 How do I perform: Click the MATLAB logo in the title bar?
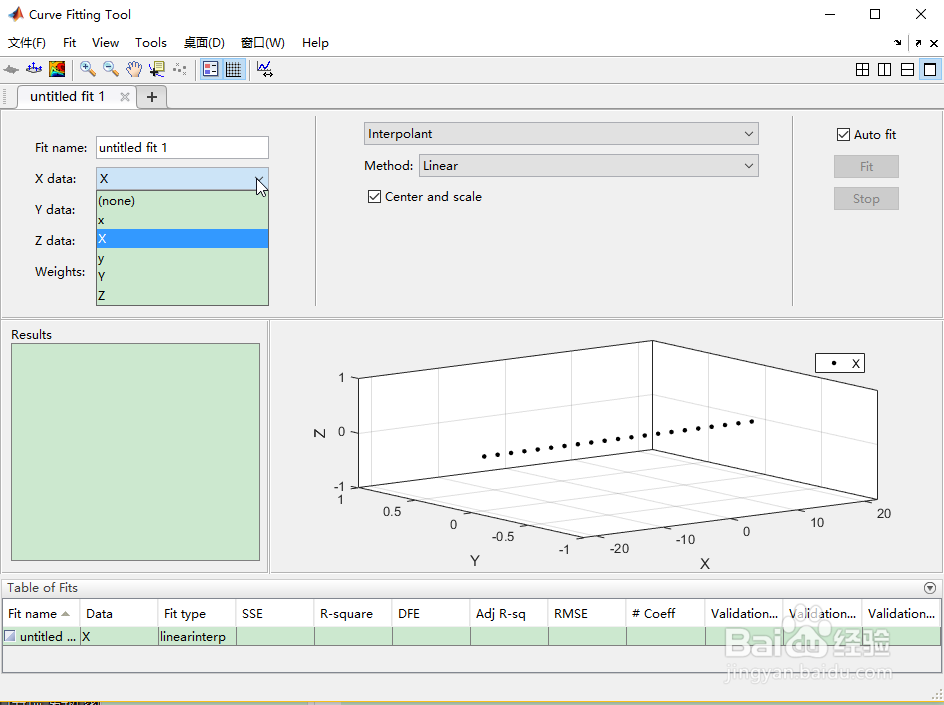pyautogui.click(x=15, y=14)
